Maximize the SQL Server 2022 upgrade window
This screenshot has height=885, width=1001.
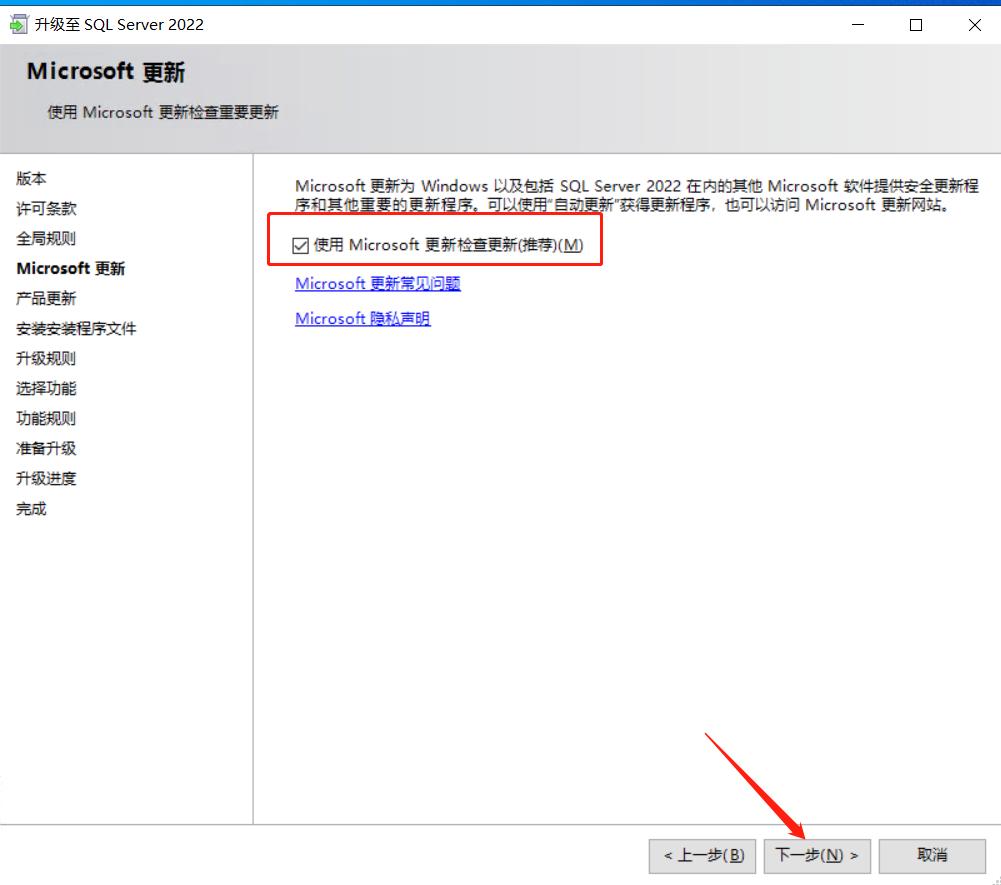(916, 25)
